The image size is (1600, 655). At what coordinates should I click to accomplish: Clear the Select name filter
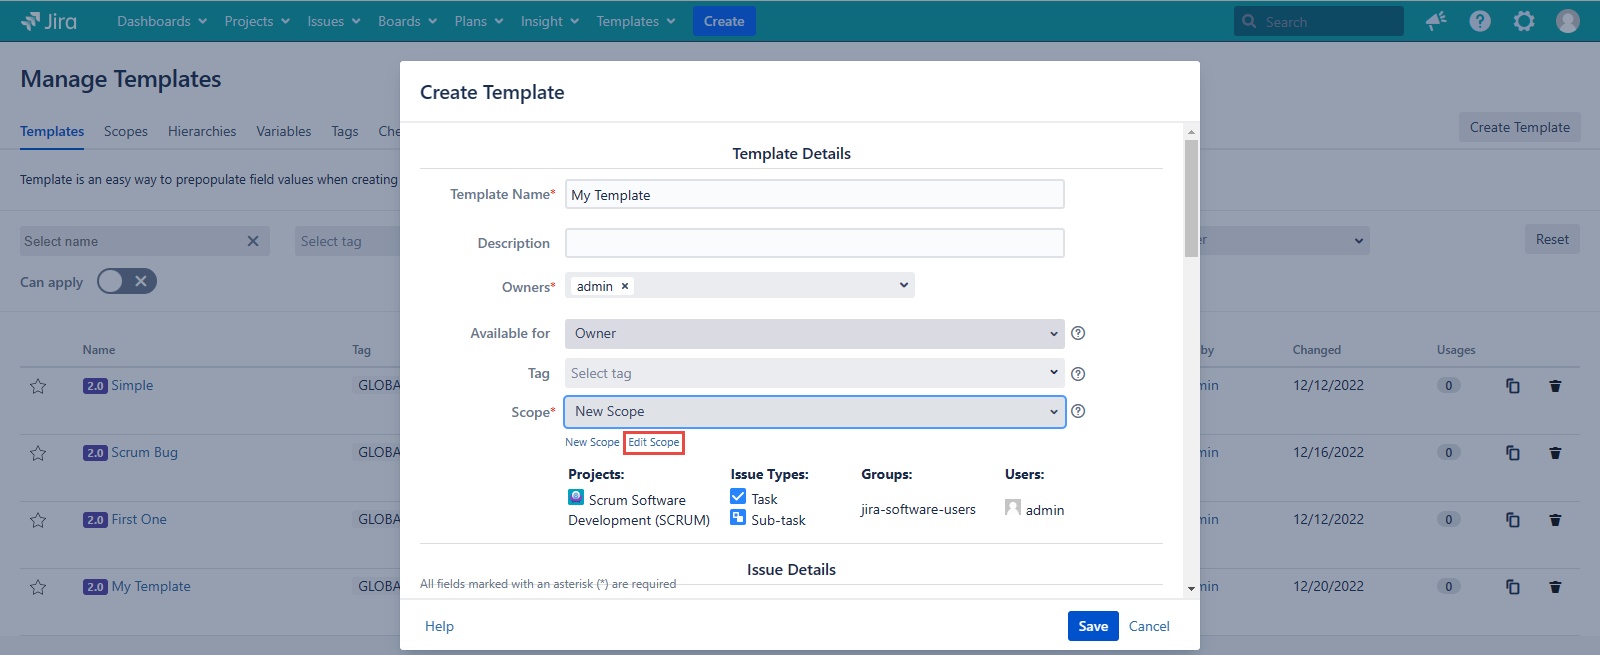point(253,241)
